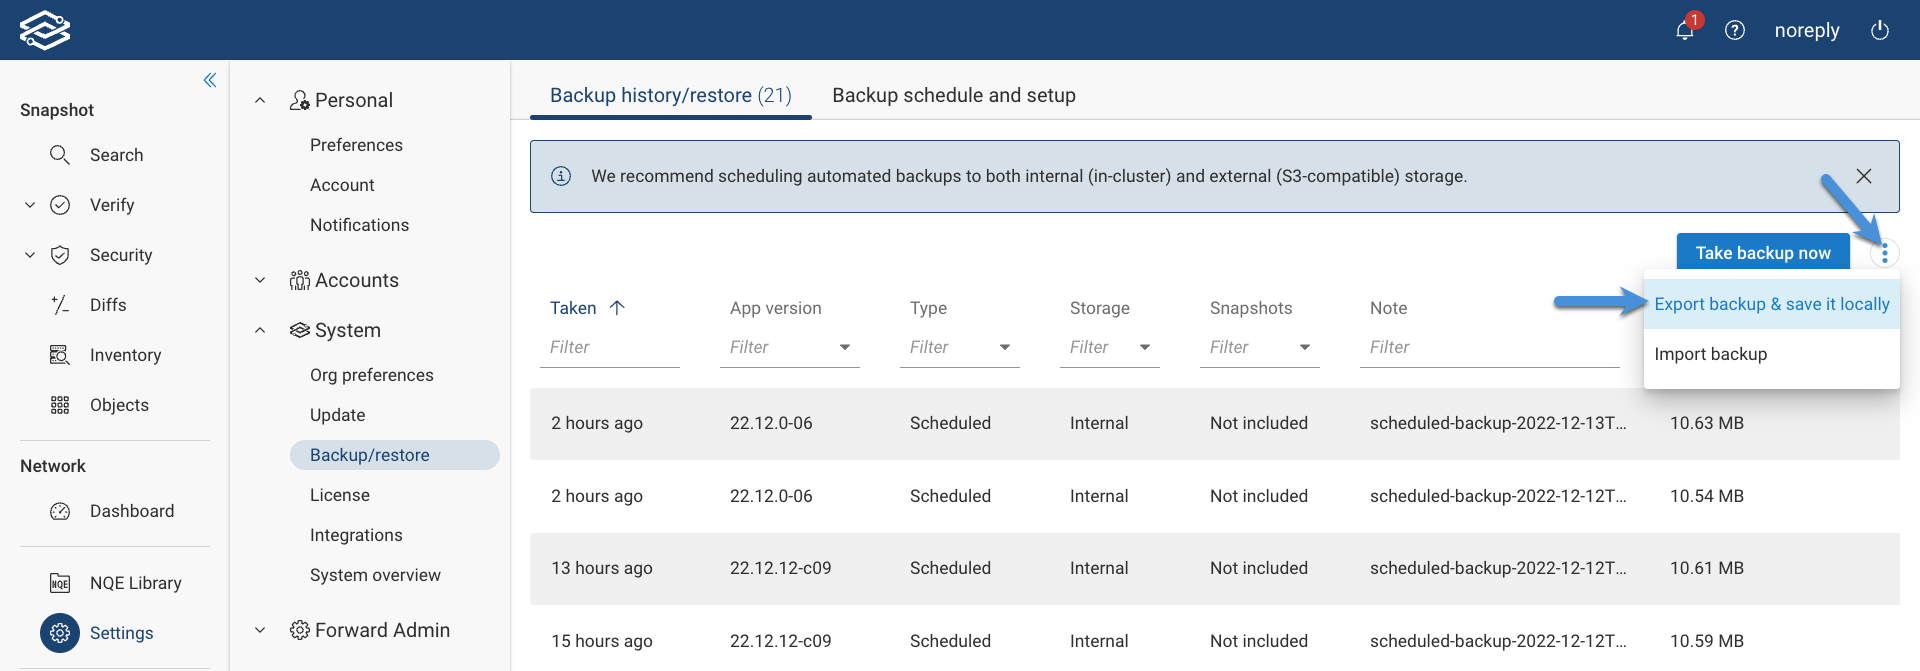This screenshot has width=1920, height=671.
Task: Open the License page
Action: (340, 495)
